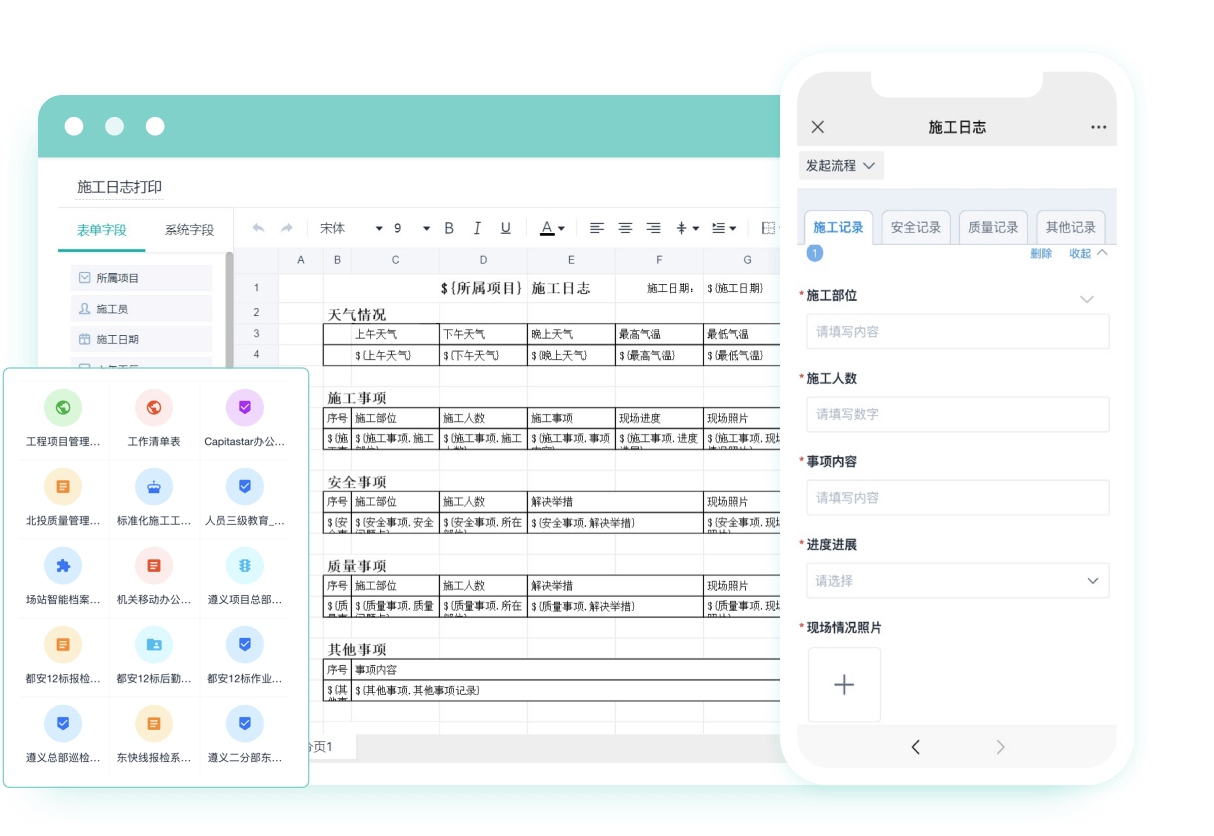
Task: Toggle bold formatting in the toolbar
Action: (449, 228)
